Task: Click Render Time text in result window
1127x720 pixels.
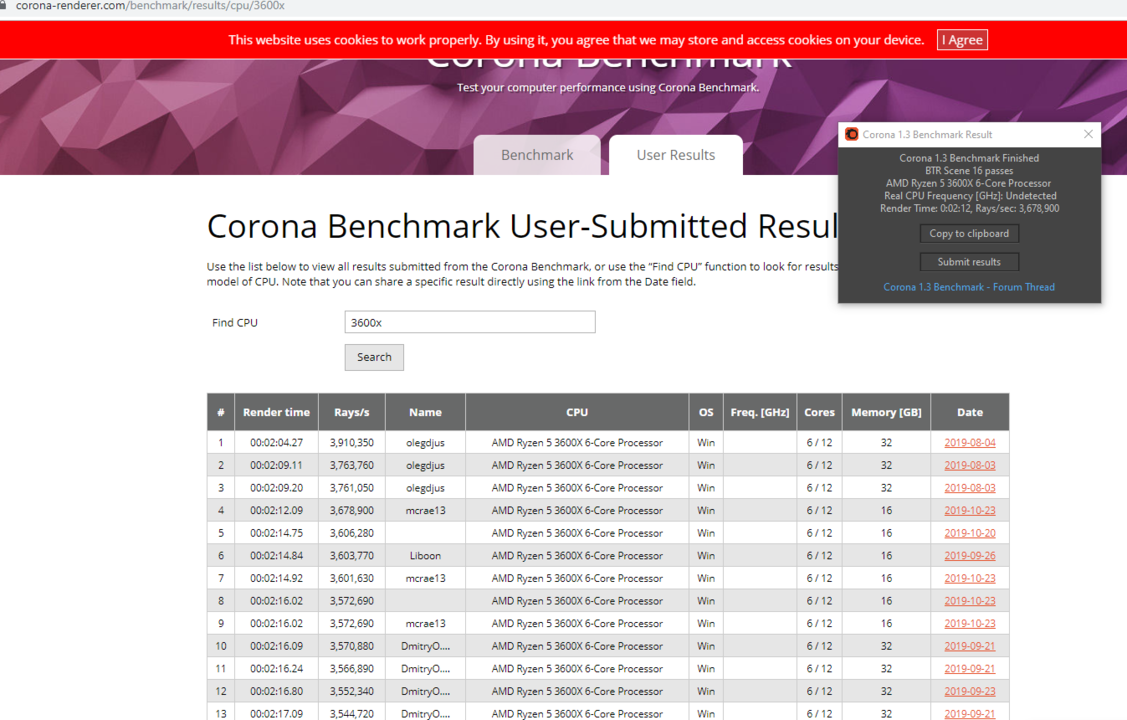Action: (970, 208)
